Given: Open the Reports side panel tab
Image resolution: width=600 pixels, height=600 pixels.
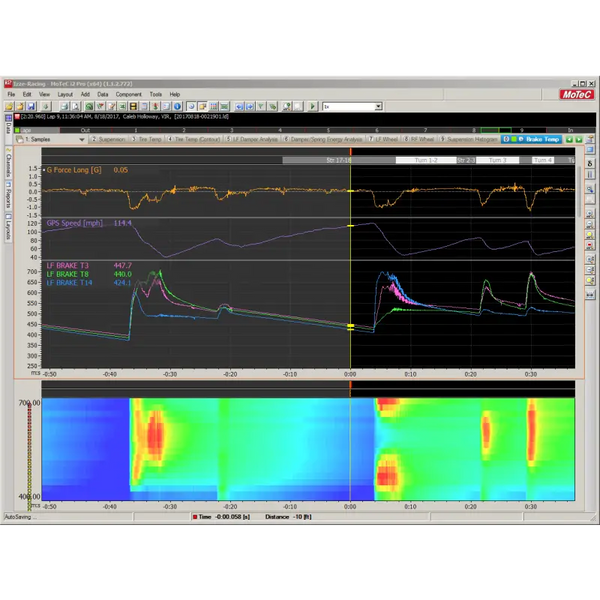Looking at the screenshot, I should (8, 197).
